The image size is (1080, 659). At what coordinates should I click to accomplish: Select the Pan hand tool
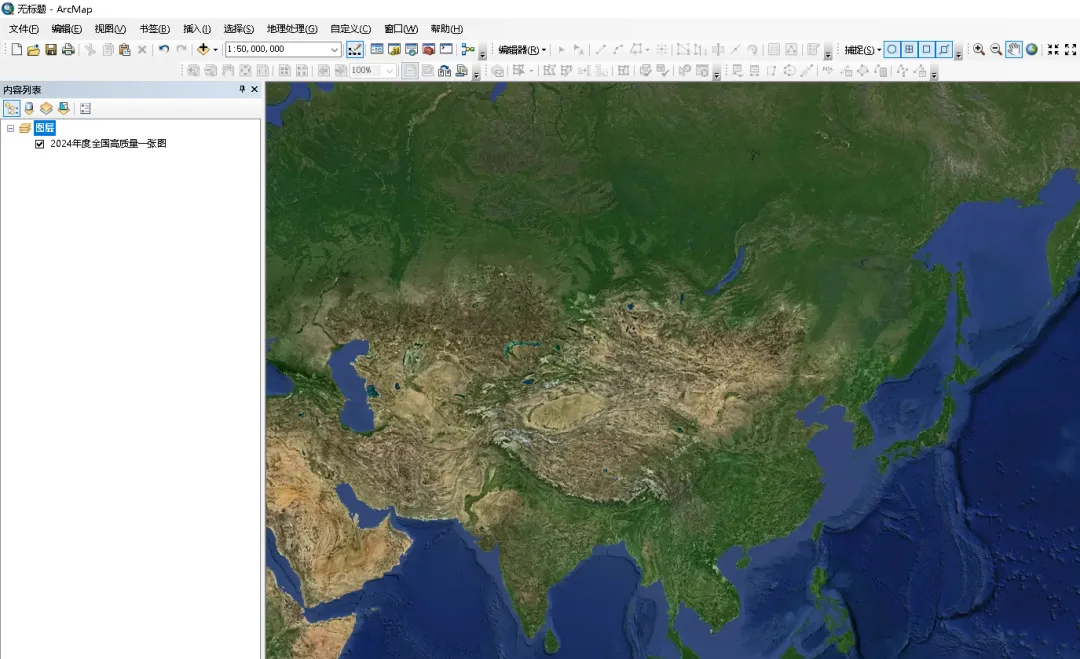pos(1014,50)
